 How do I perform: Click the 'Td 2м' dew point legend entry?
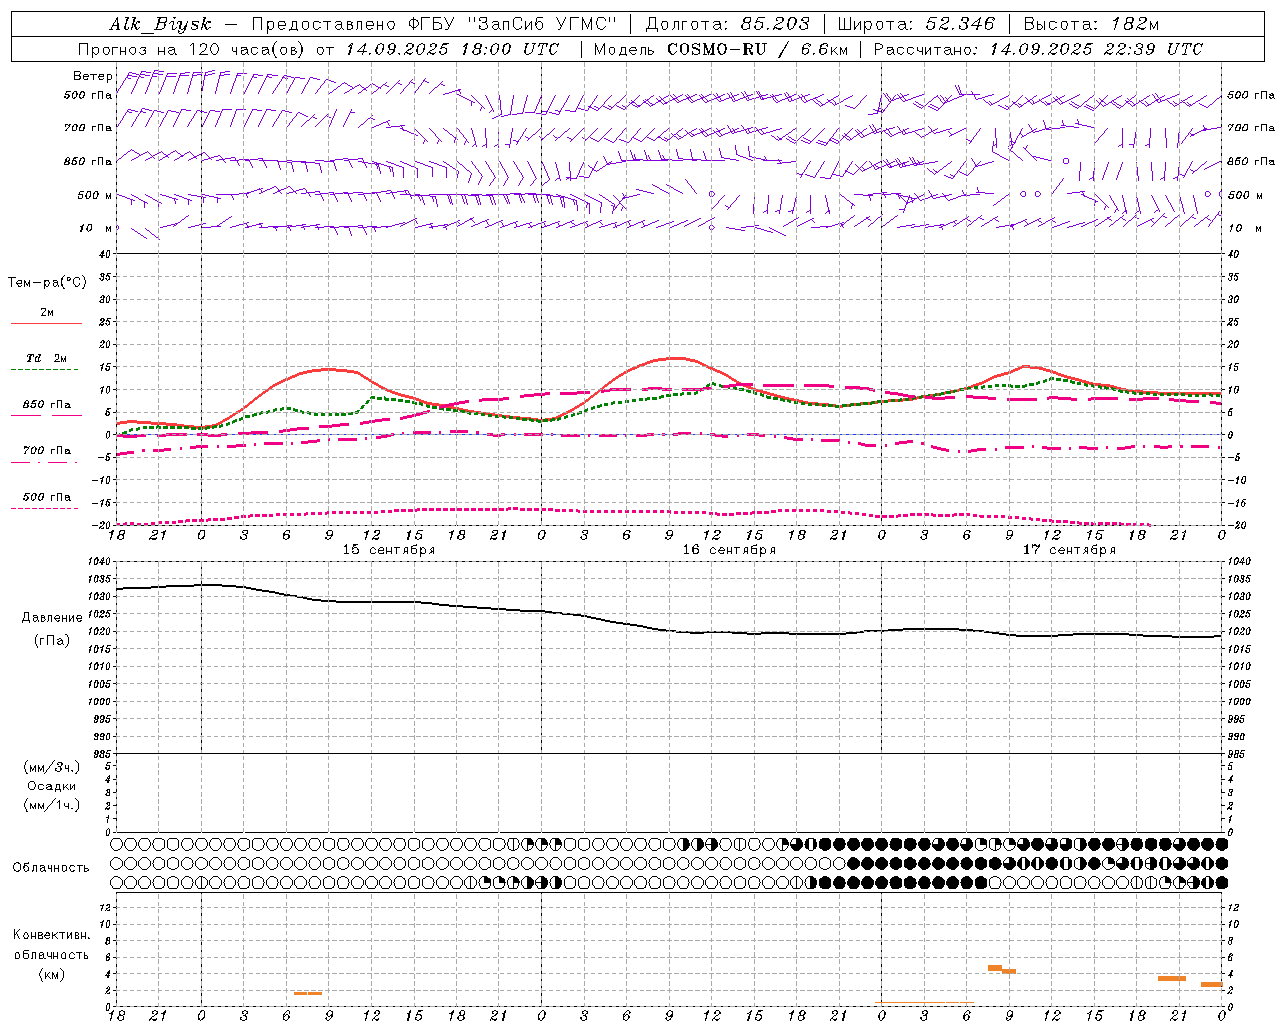click(46, 358)
